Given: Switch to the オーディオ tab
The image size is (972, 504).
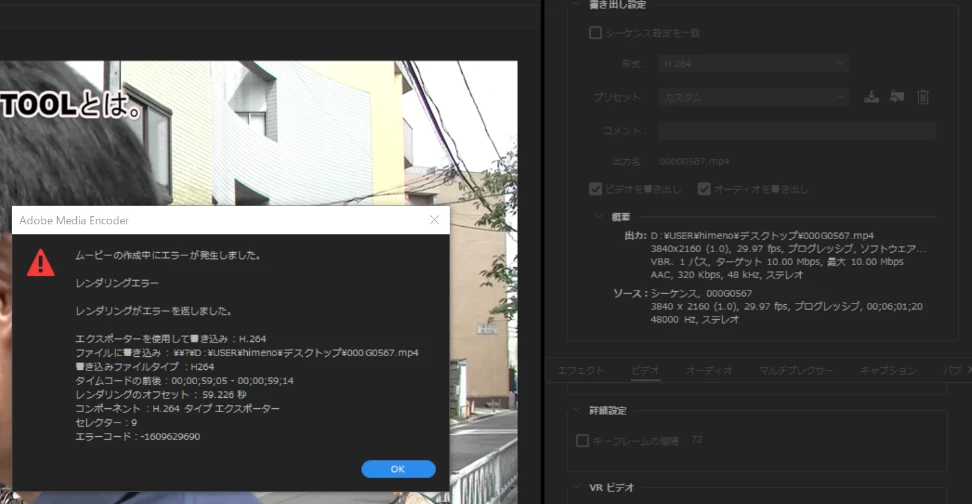Looking at the screenshot, I should pos(709,370).
